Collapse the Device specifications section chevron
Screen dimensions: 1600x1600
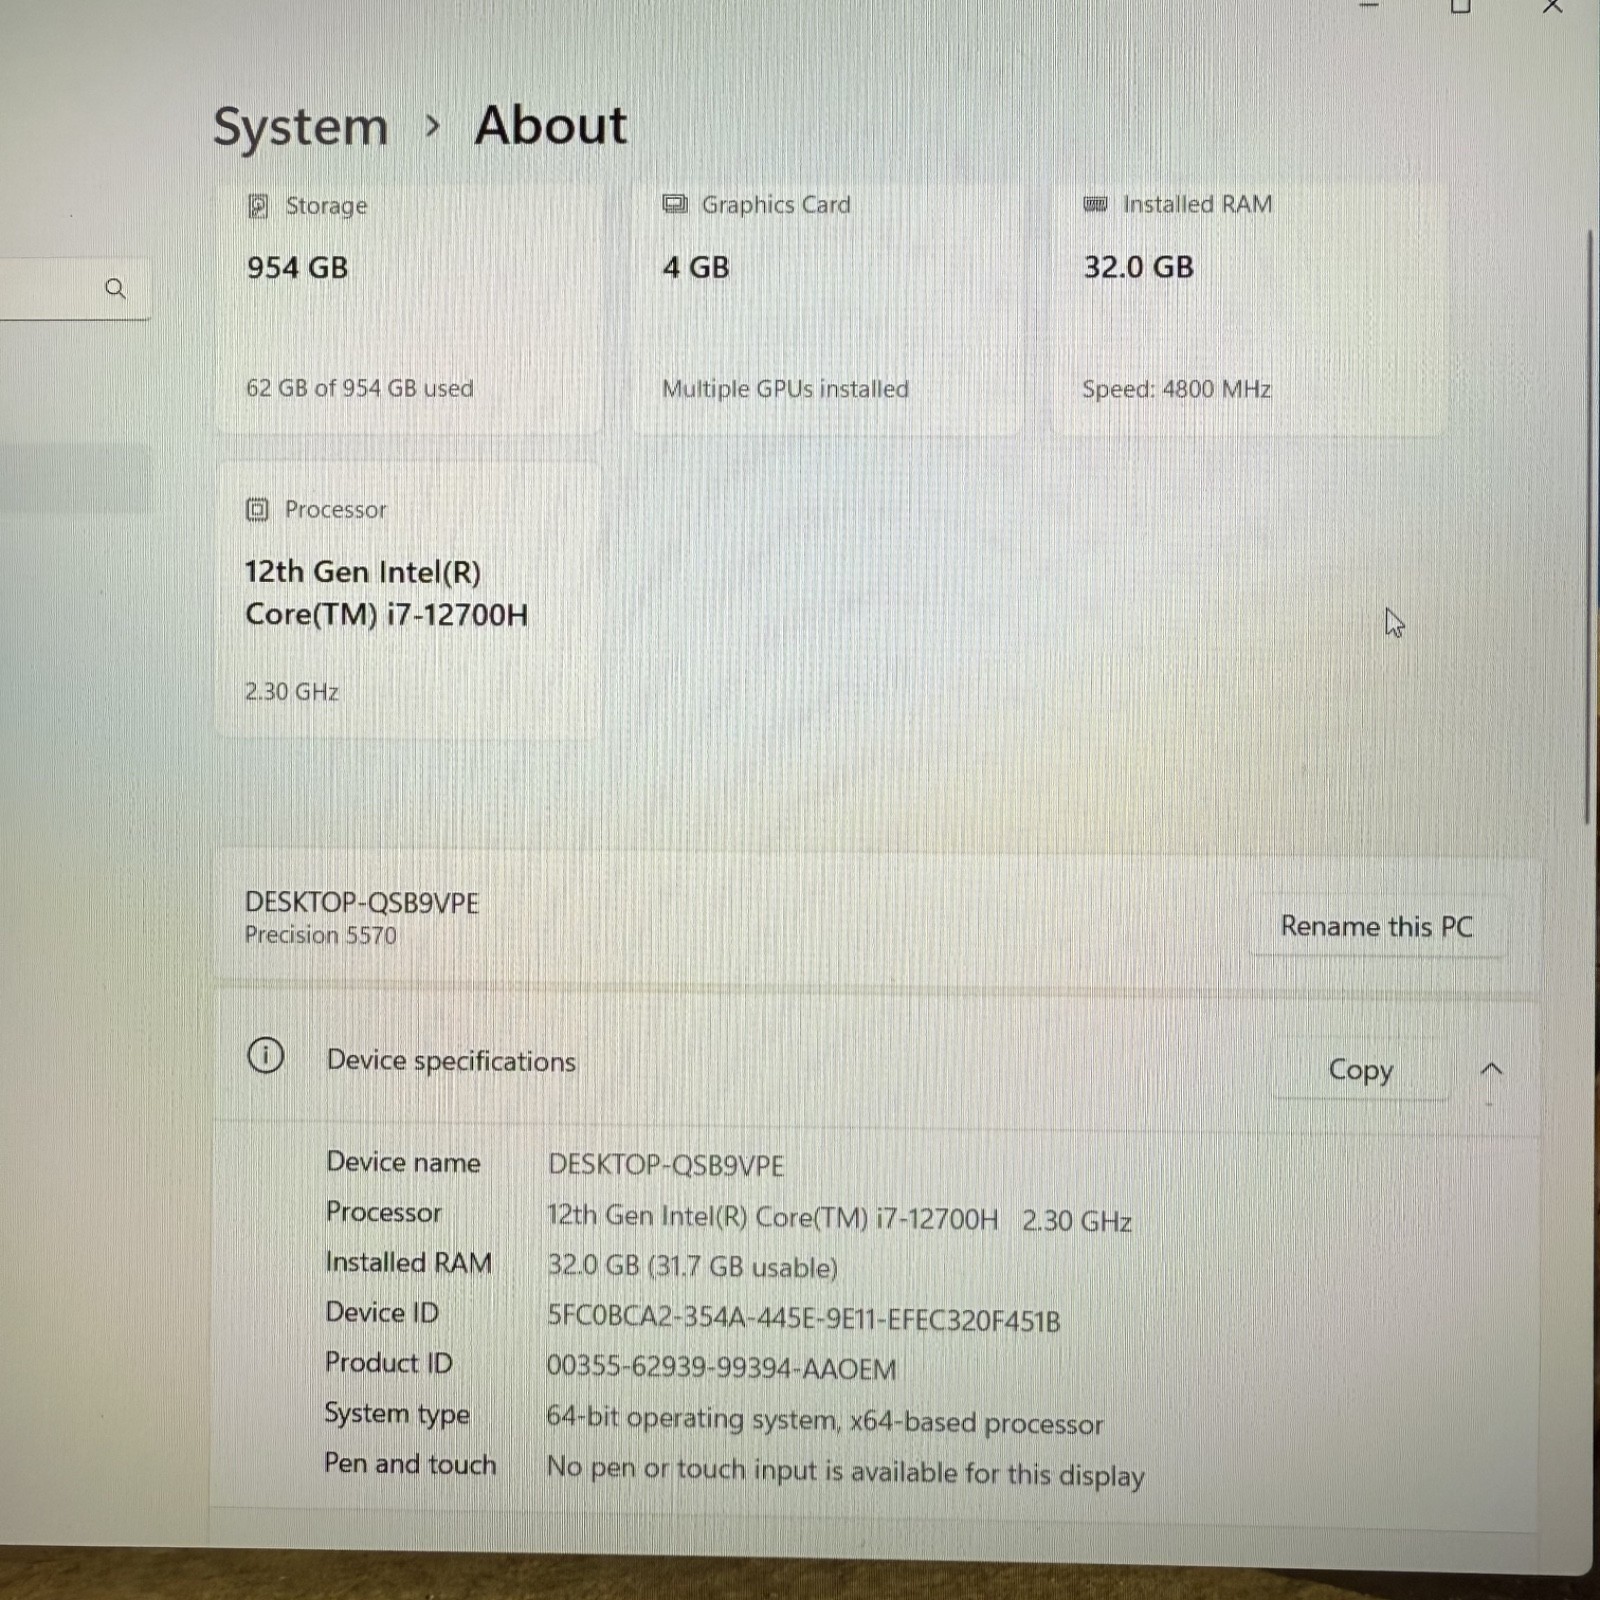click(x=1491, y=1069)
